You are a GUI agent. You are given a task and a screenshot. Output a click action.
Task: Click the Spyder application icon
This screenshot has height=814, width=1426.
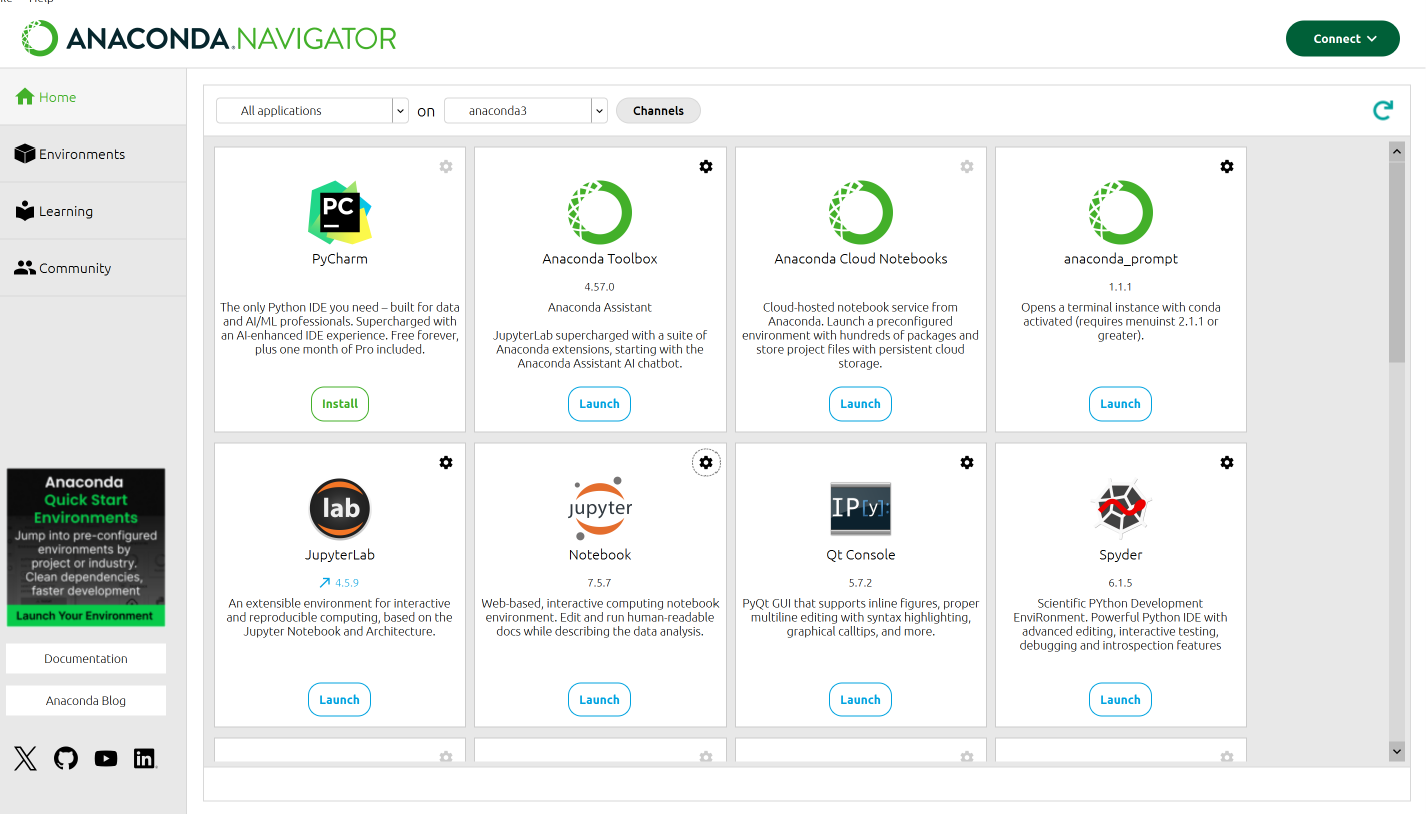pos(1121,509)
